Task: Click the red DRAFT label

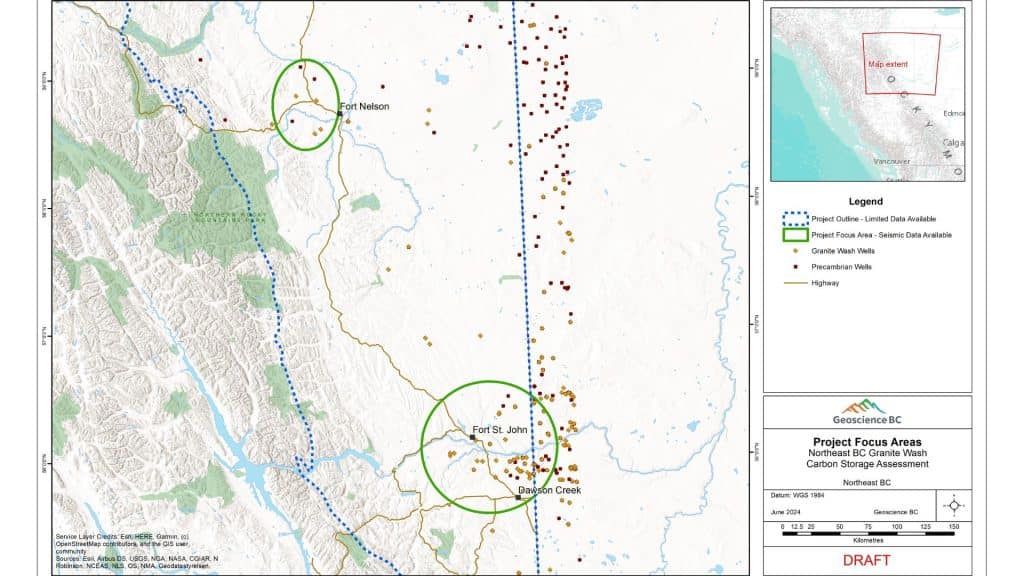Action: coord(867,561)
